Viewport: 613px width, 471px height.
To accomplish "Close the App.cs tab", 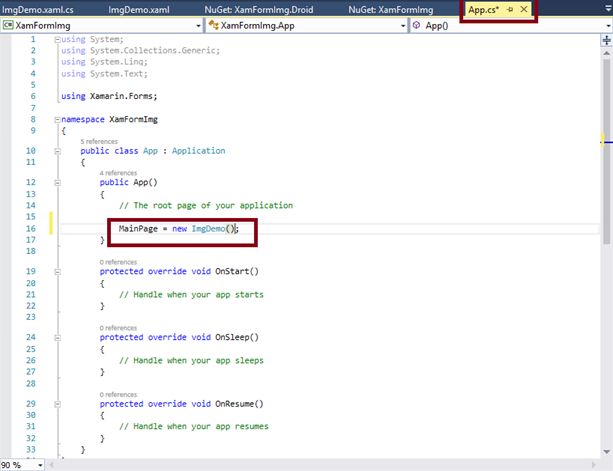I will (524, 9).
